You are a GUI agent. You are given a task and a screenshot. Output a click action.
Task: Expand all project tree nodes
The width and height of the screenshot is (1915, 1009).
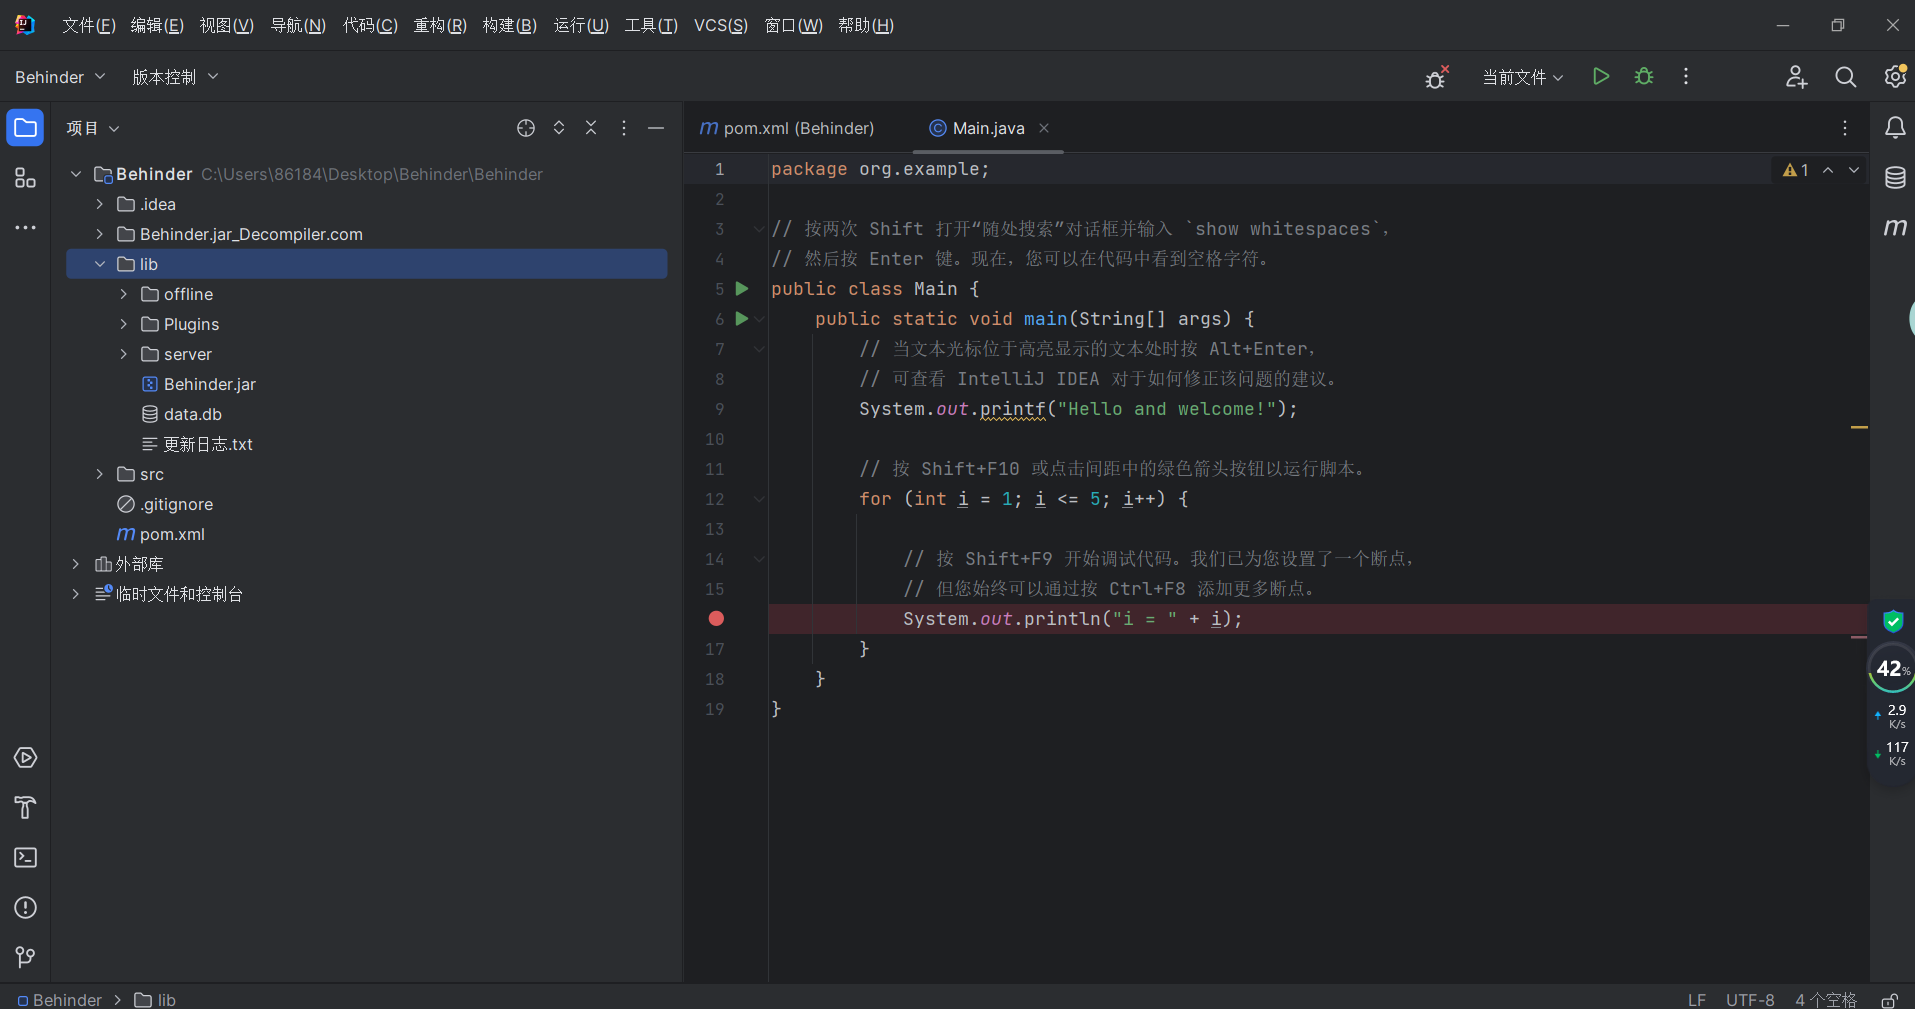559,128
